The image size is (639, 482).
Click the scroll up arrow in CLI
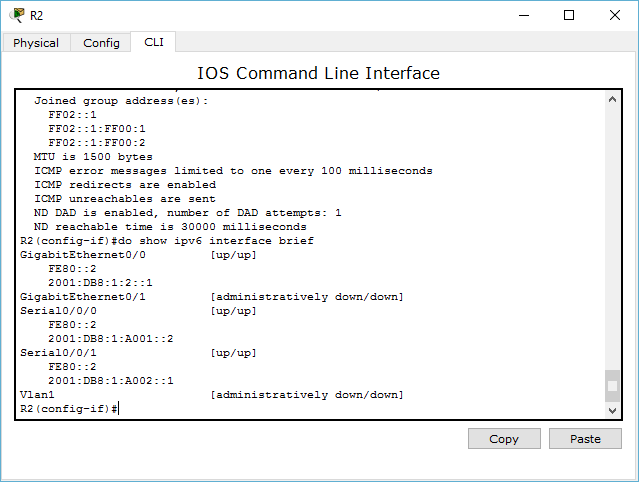tap(612, 99)
